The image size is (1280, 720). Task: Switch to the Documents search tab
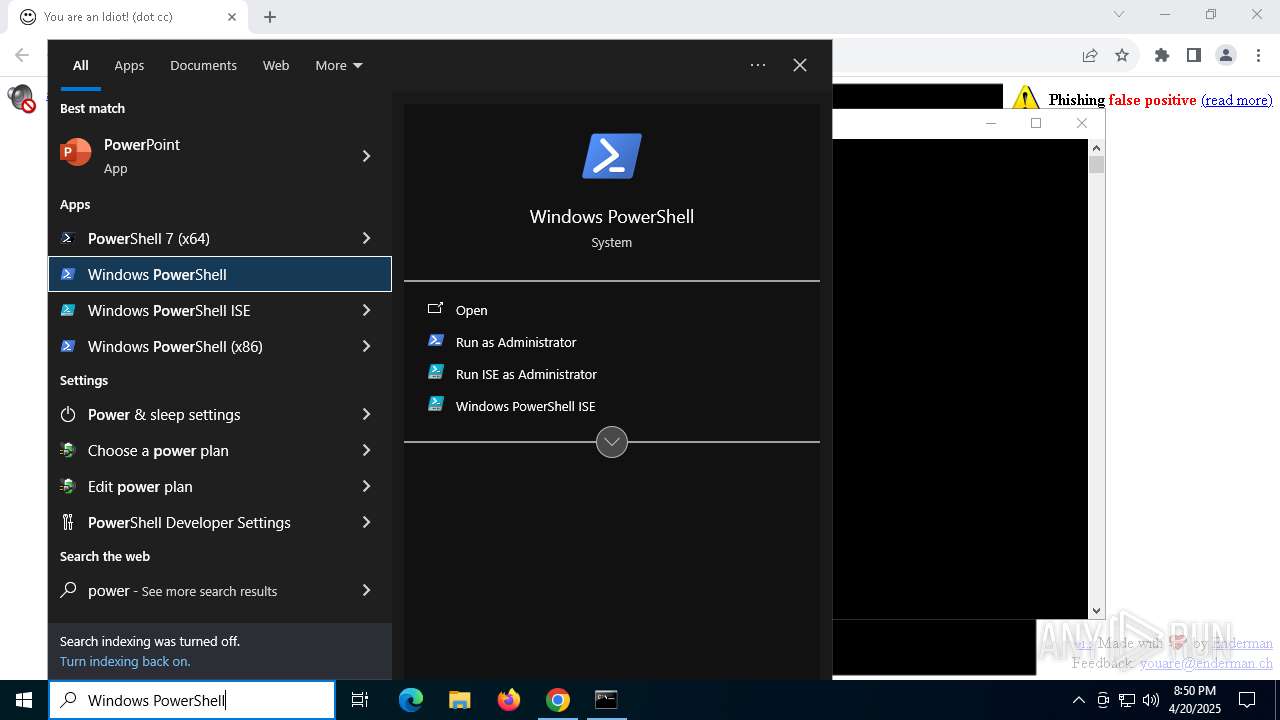203,65
